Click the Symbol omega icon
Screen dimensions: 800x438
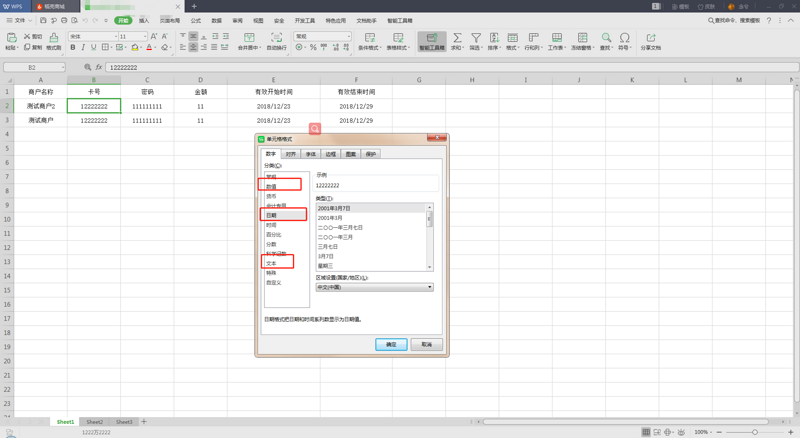point(624,38)
